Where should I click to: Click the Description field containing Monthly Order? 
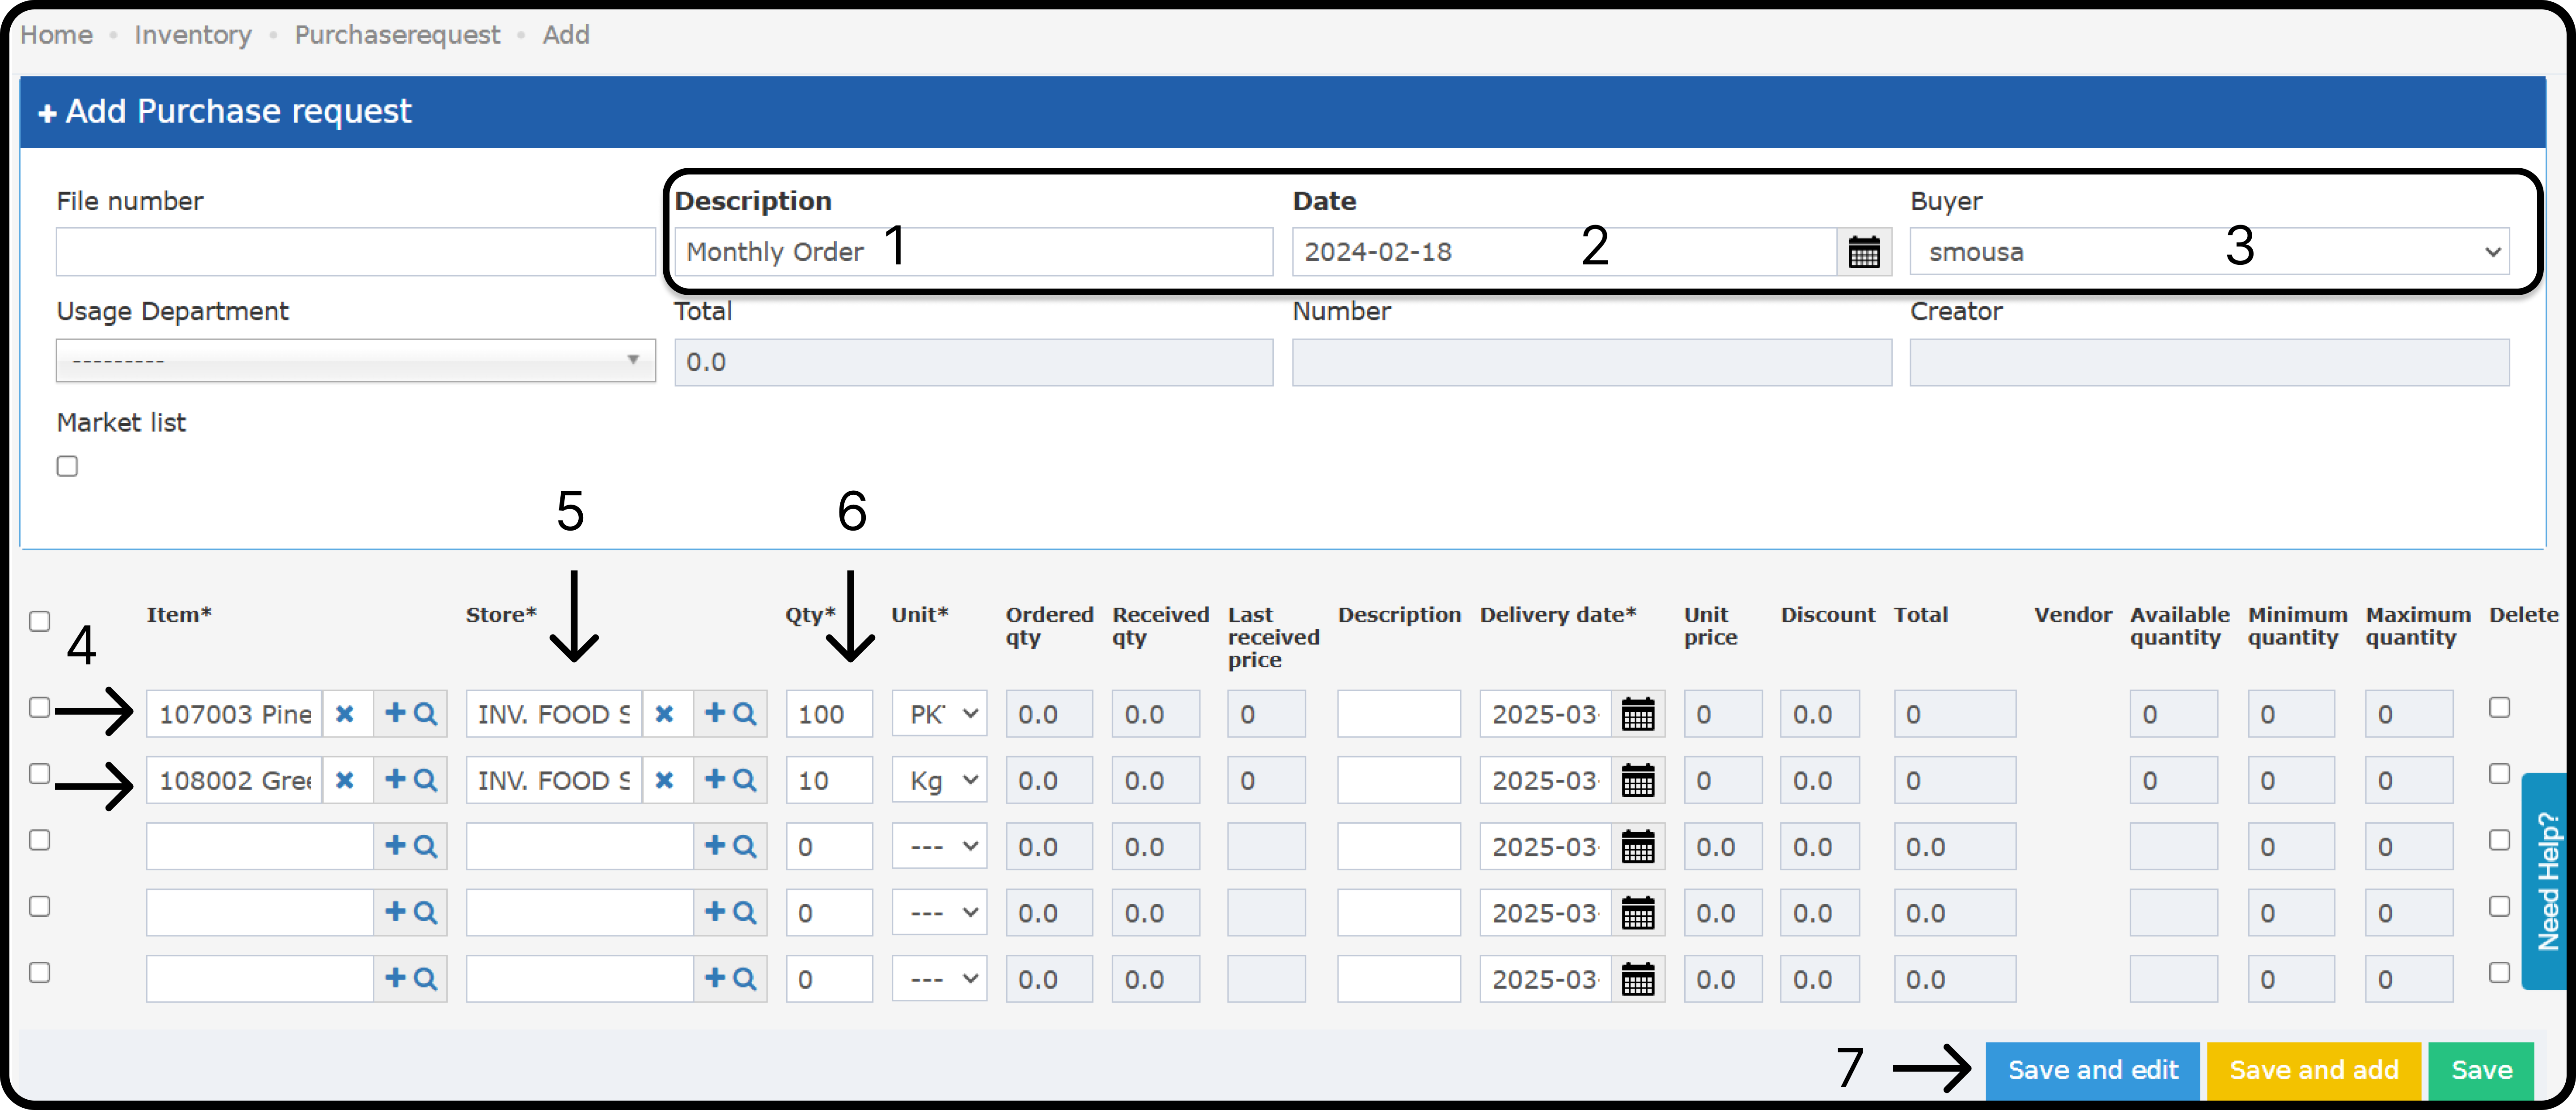click(973, 252)
